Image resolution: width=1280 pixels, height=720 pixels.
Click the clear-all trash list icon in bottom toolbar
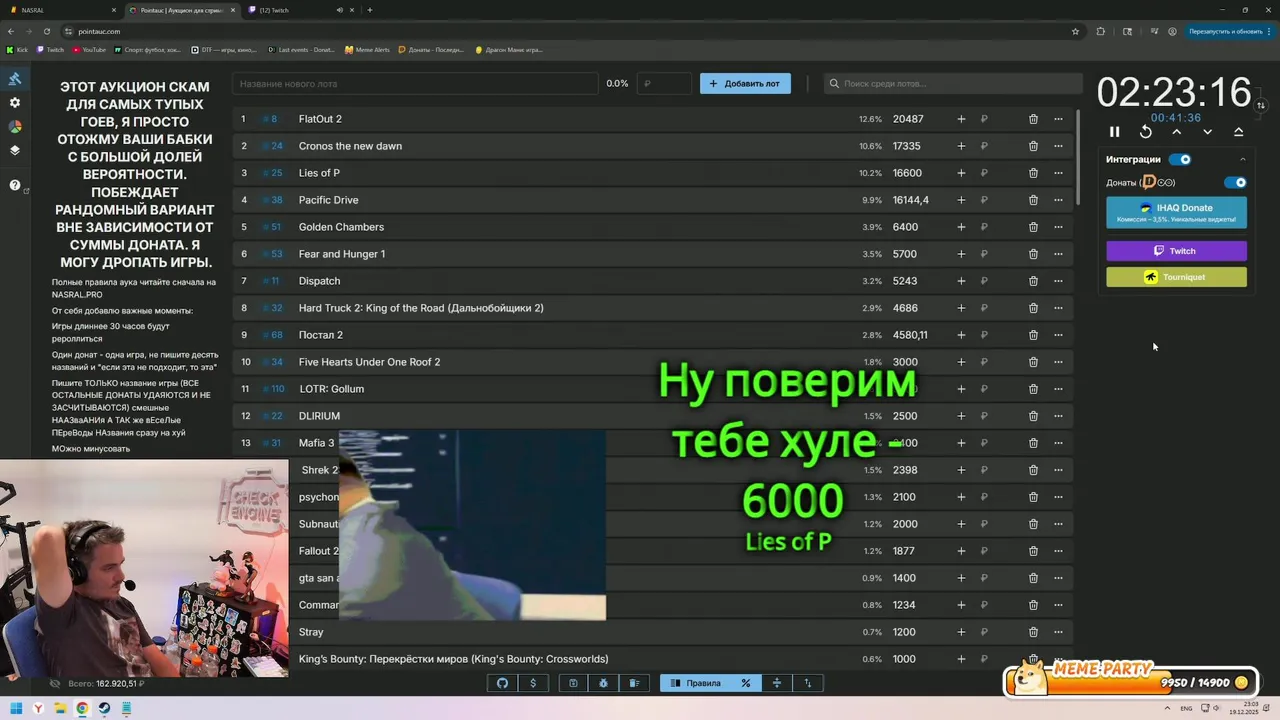click(634, 683)
